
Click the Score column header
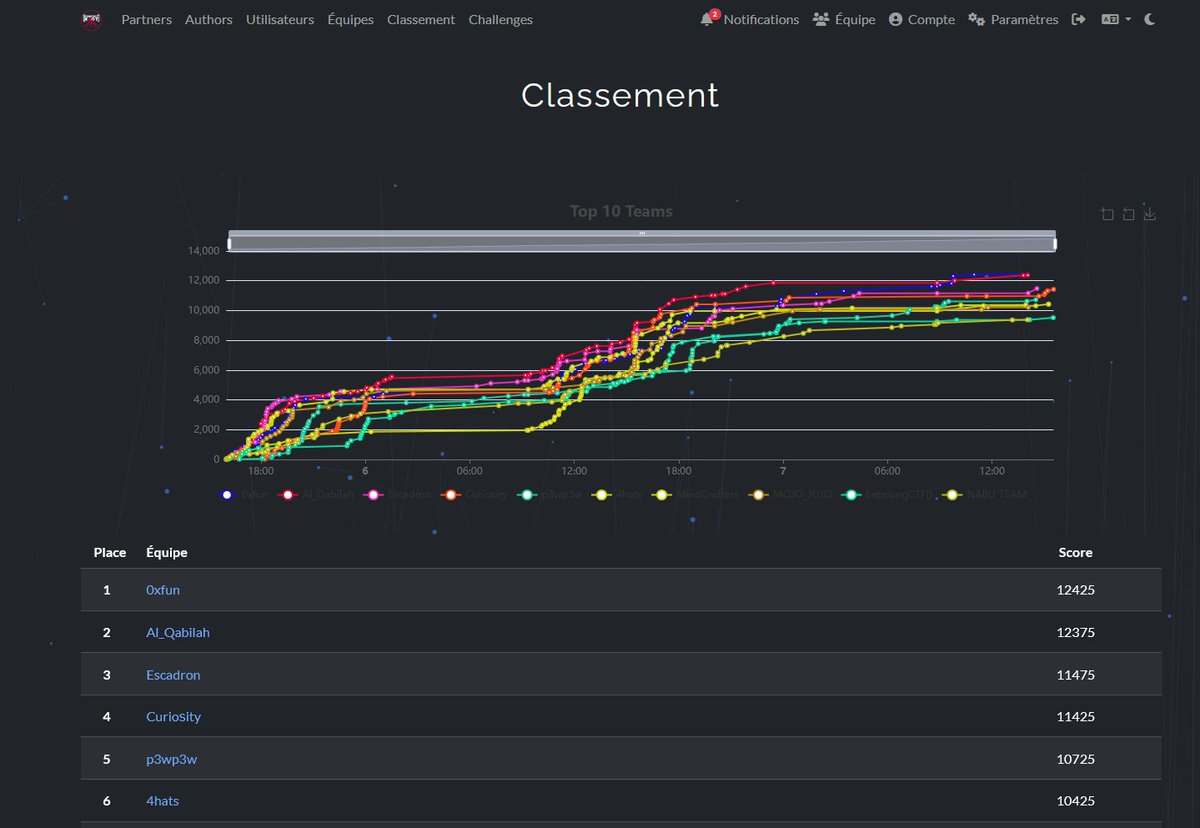[x=1075, y=552]
